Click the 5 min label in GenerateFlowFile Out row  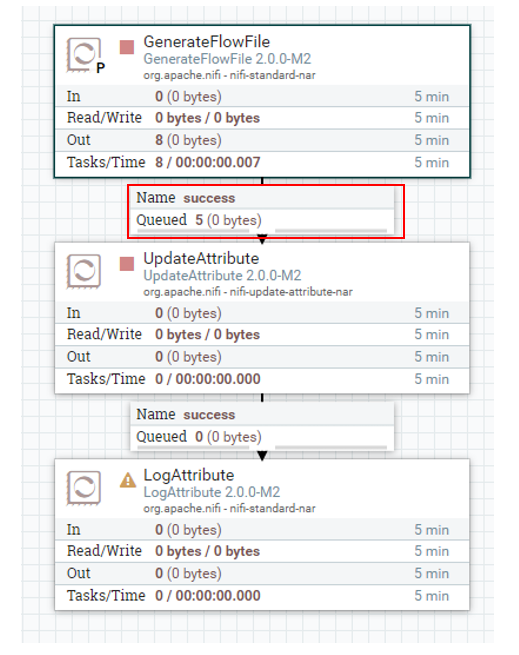tap(432, 140)
